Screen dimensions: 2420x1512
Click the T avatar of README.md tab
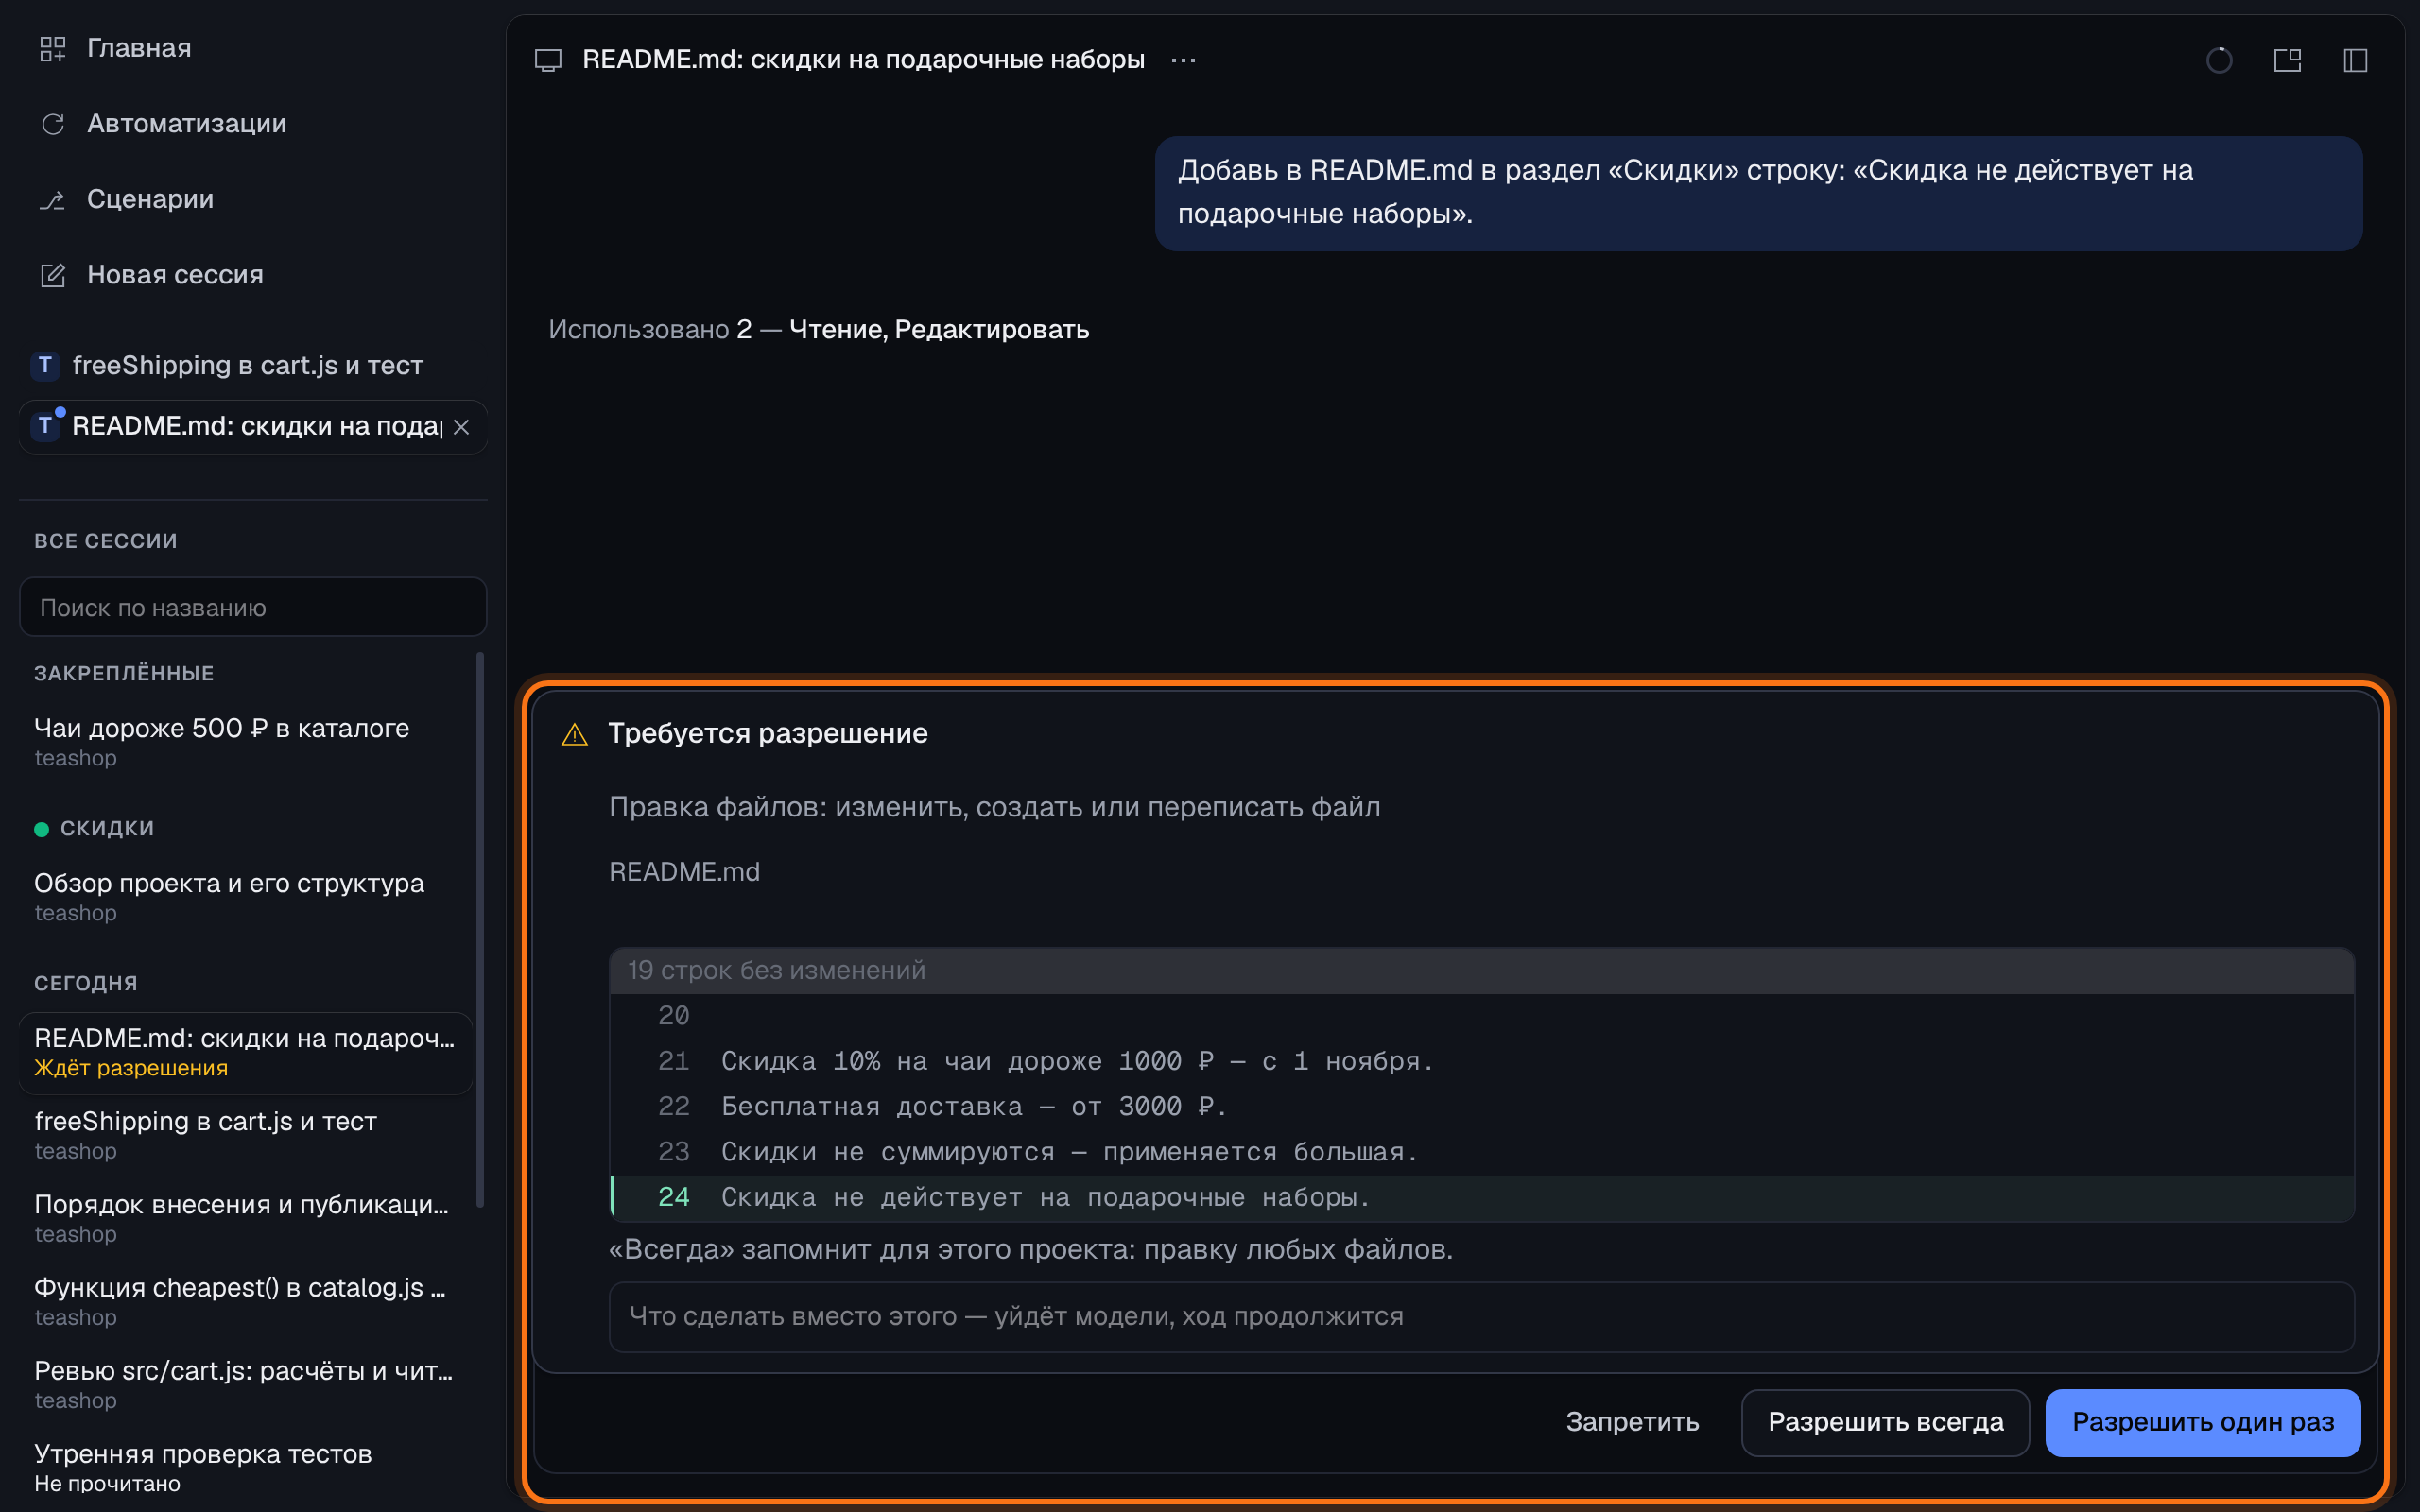tap(45, 427)
